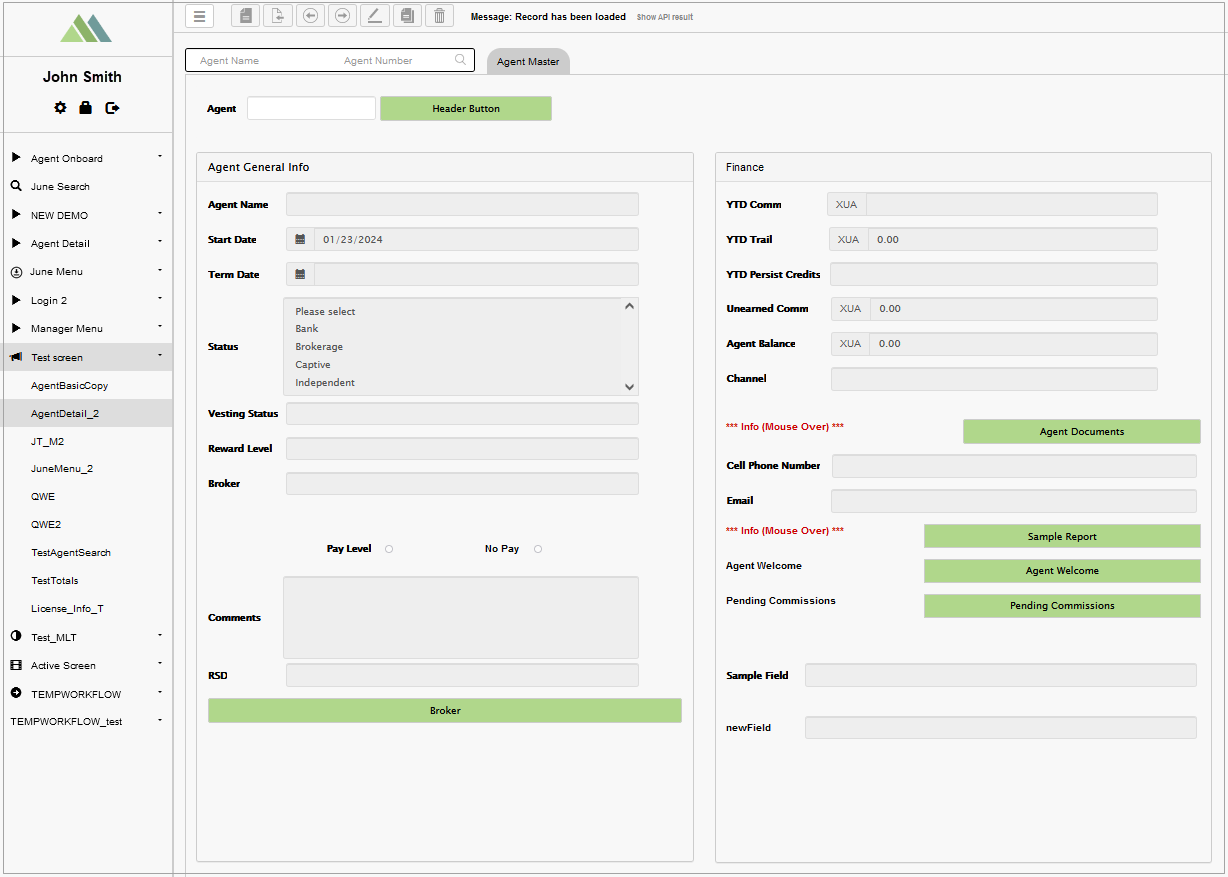This screenshot has height=877, width=1228.
Task: Open the Term Date calendar icon
Action: pyautogui.click(x=299, y=274)
